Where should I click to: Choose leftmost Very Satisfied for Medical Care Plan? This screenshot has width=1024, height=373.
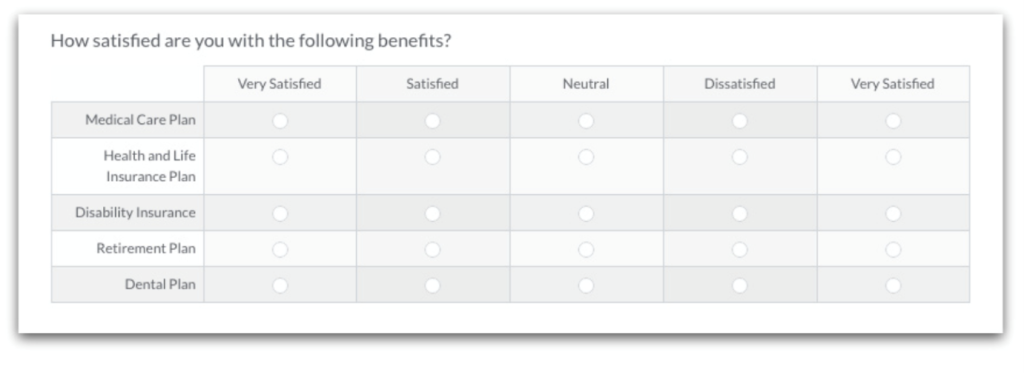[x=280, y=121]
